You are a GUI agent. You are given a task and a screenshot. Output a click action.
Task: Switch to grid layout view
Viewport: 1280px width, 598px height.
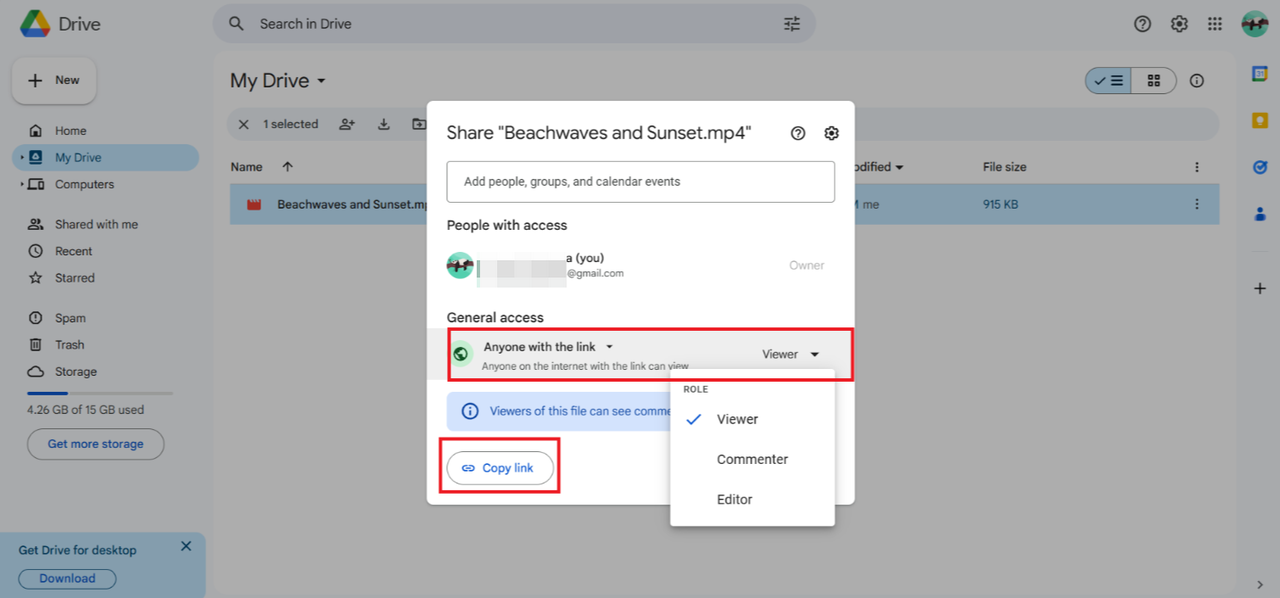(1154, 81)
